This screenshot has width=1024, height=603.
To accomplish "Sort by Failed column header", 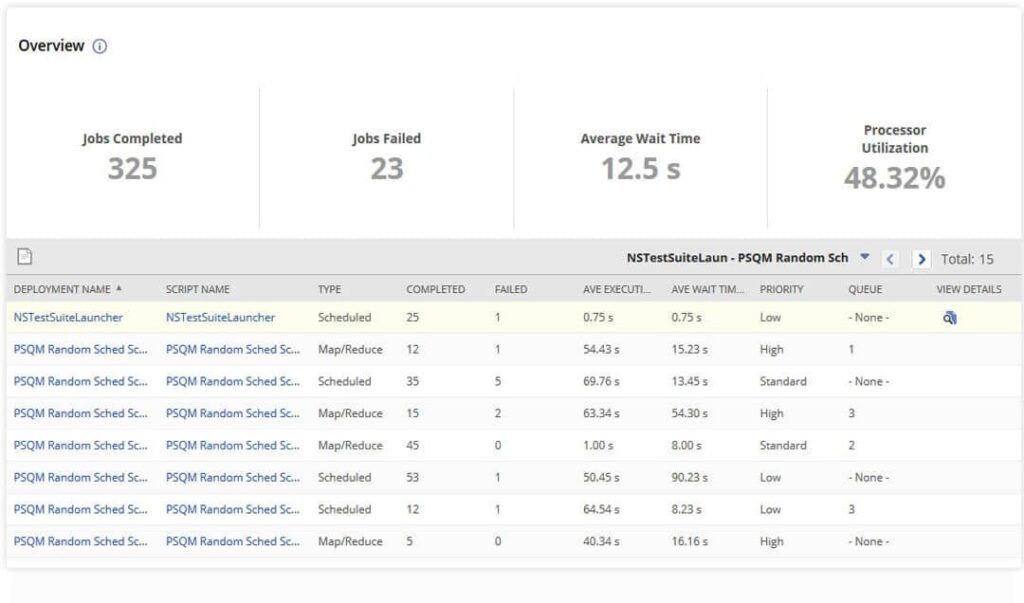I will (x=511, y=289).
